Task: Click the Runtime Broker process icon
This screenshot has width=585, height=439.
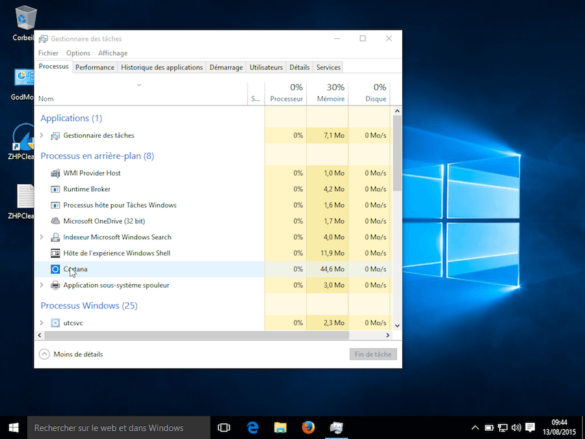Action: pyautogui.click(x=55, y=189)
